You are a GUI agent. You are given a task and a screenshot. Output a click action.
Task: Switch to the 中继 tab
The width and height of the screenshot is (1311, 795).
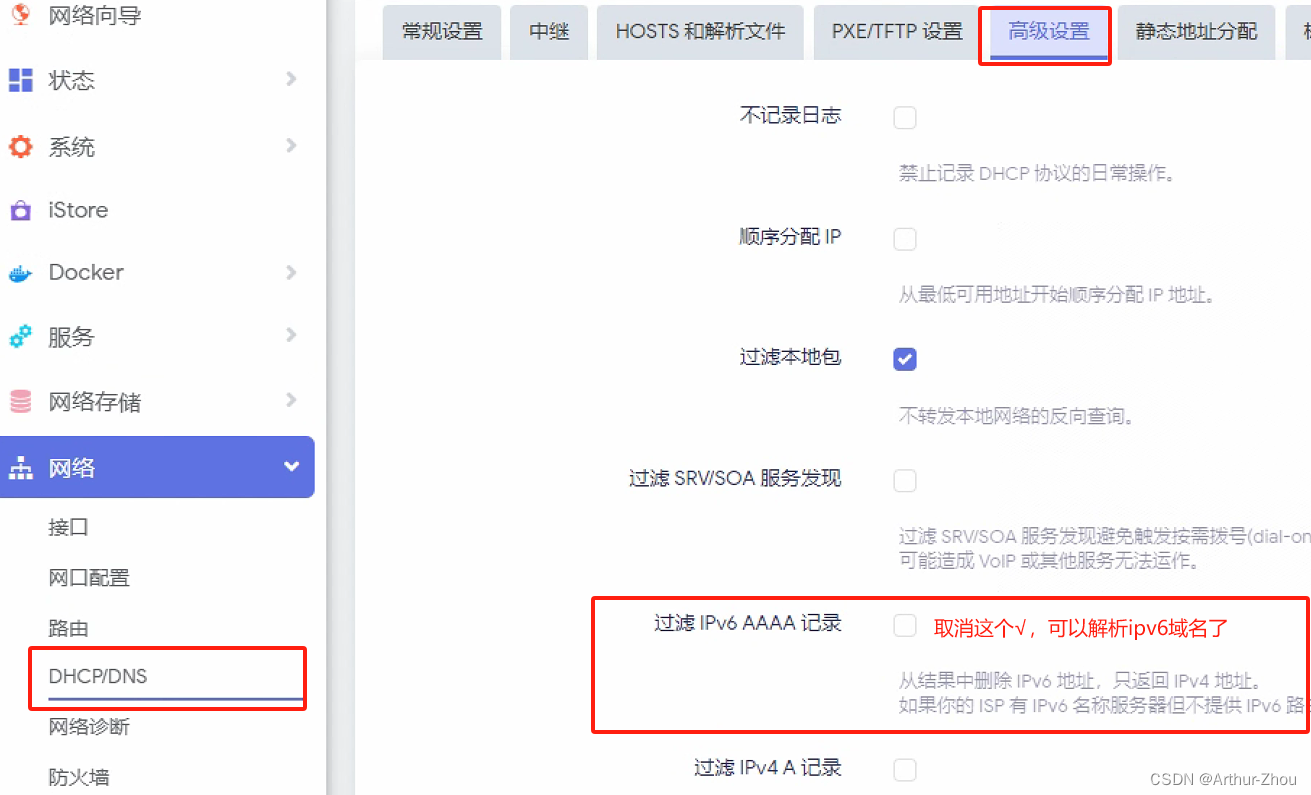click(x=549, y=32)
